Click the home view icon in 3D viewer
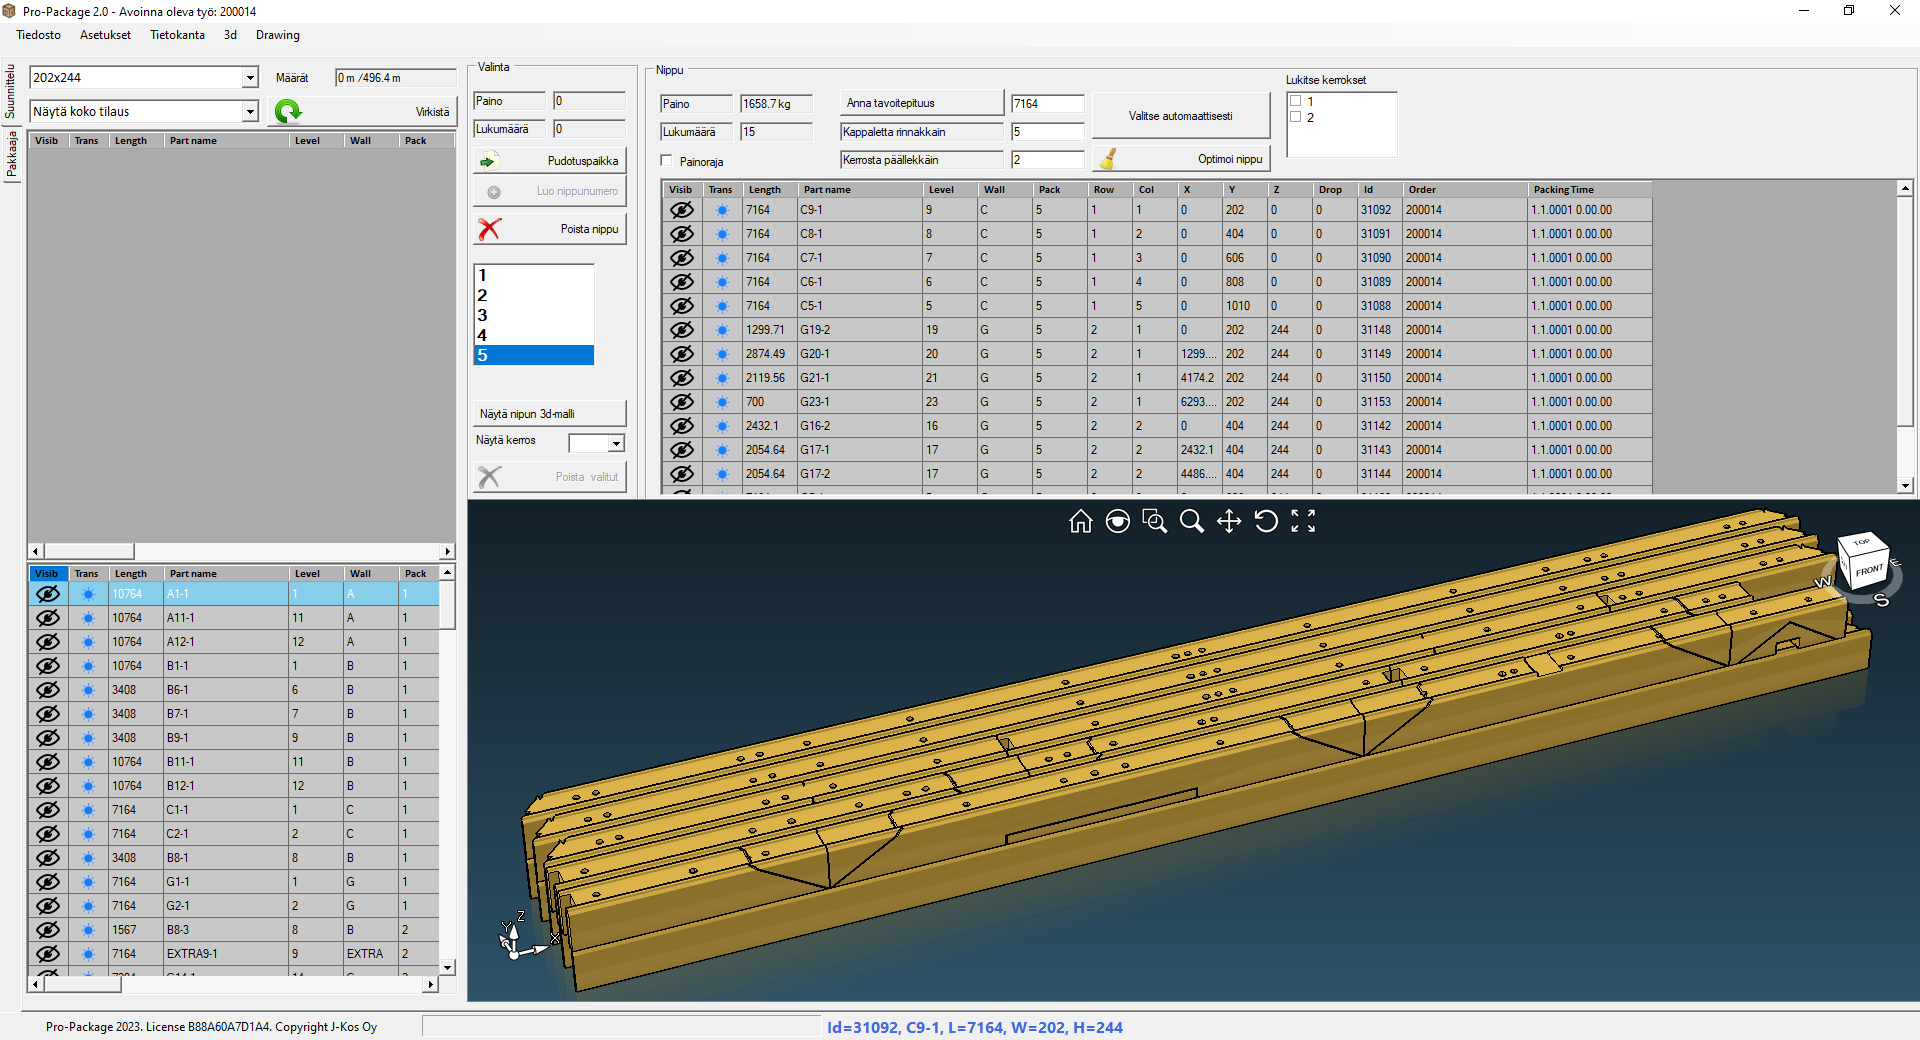The image size is (1920, 1040). (x=1080, y=521)
